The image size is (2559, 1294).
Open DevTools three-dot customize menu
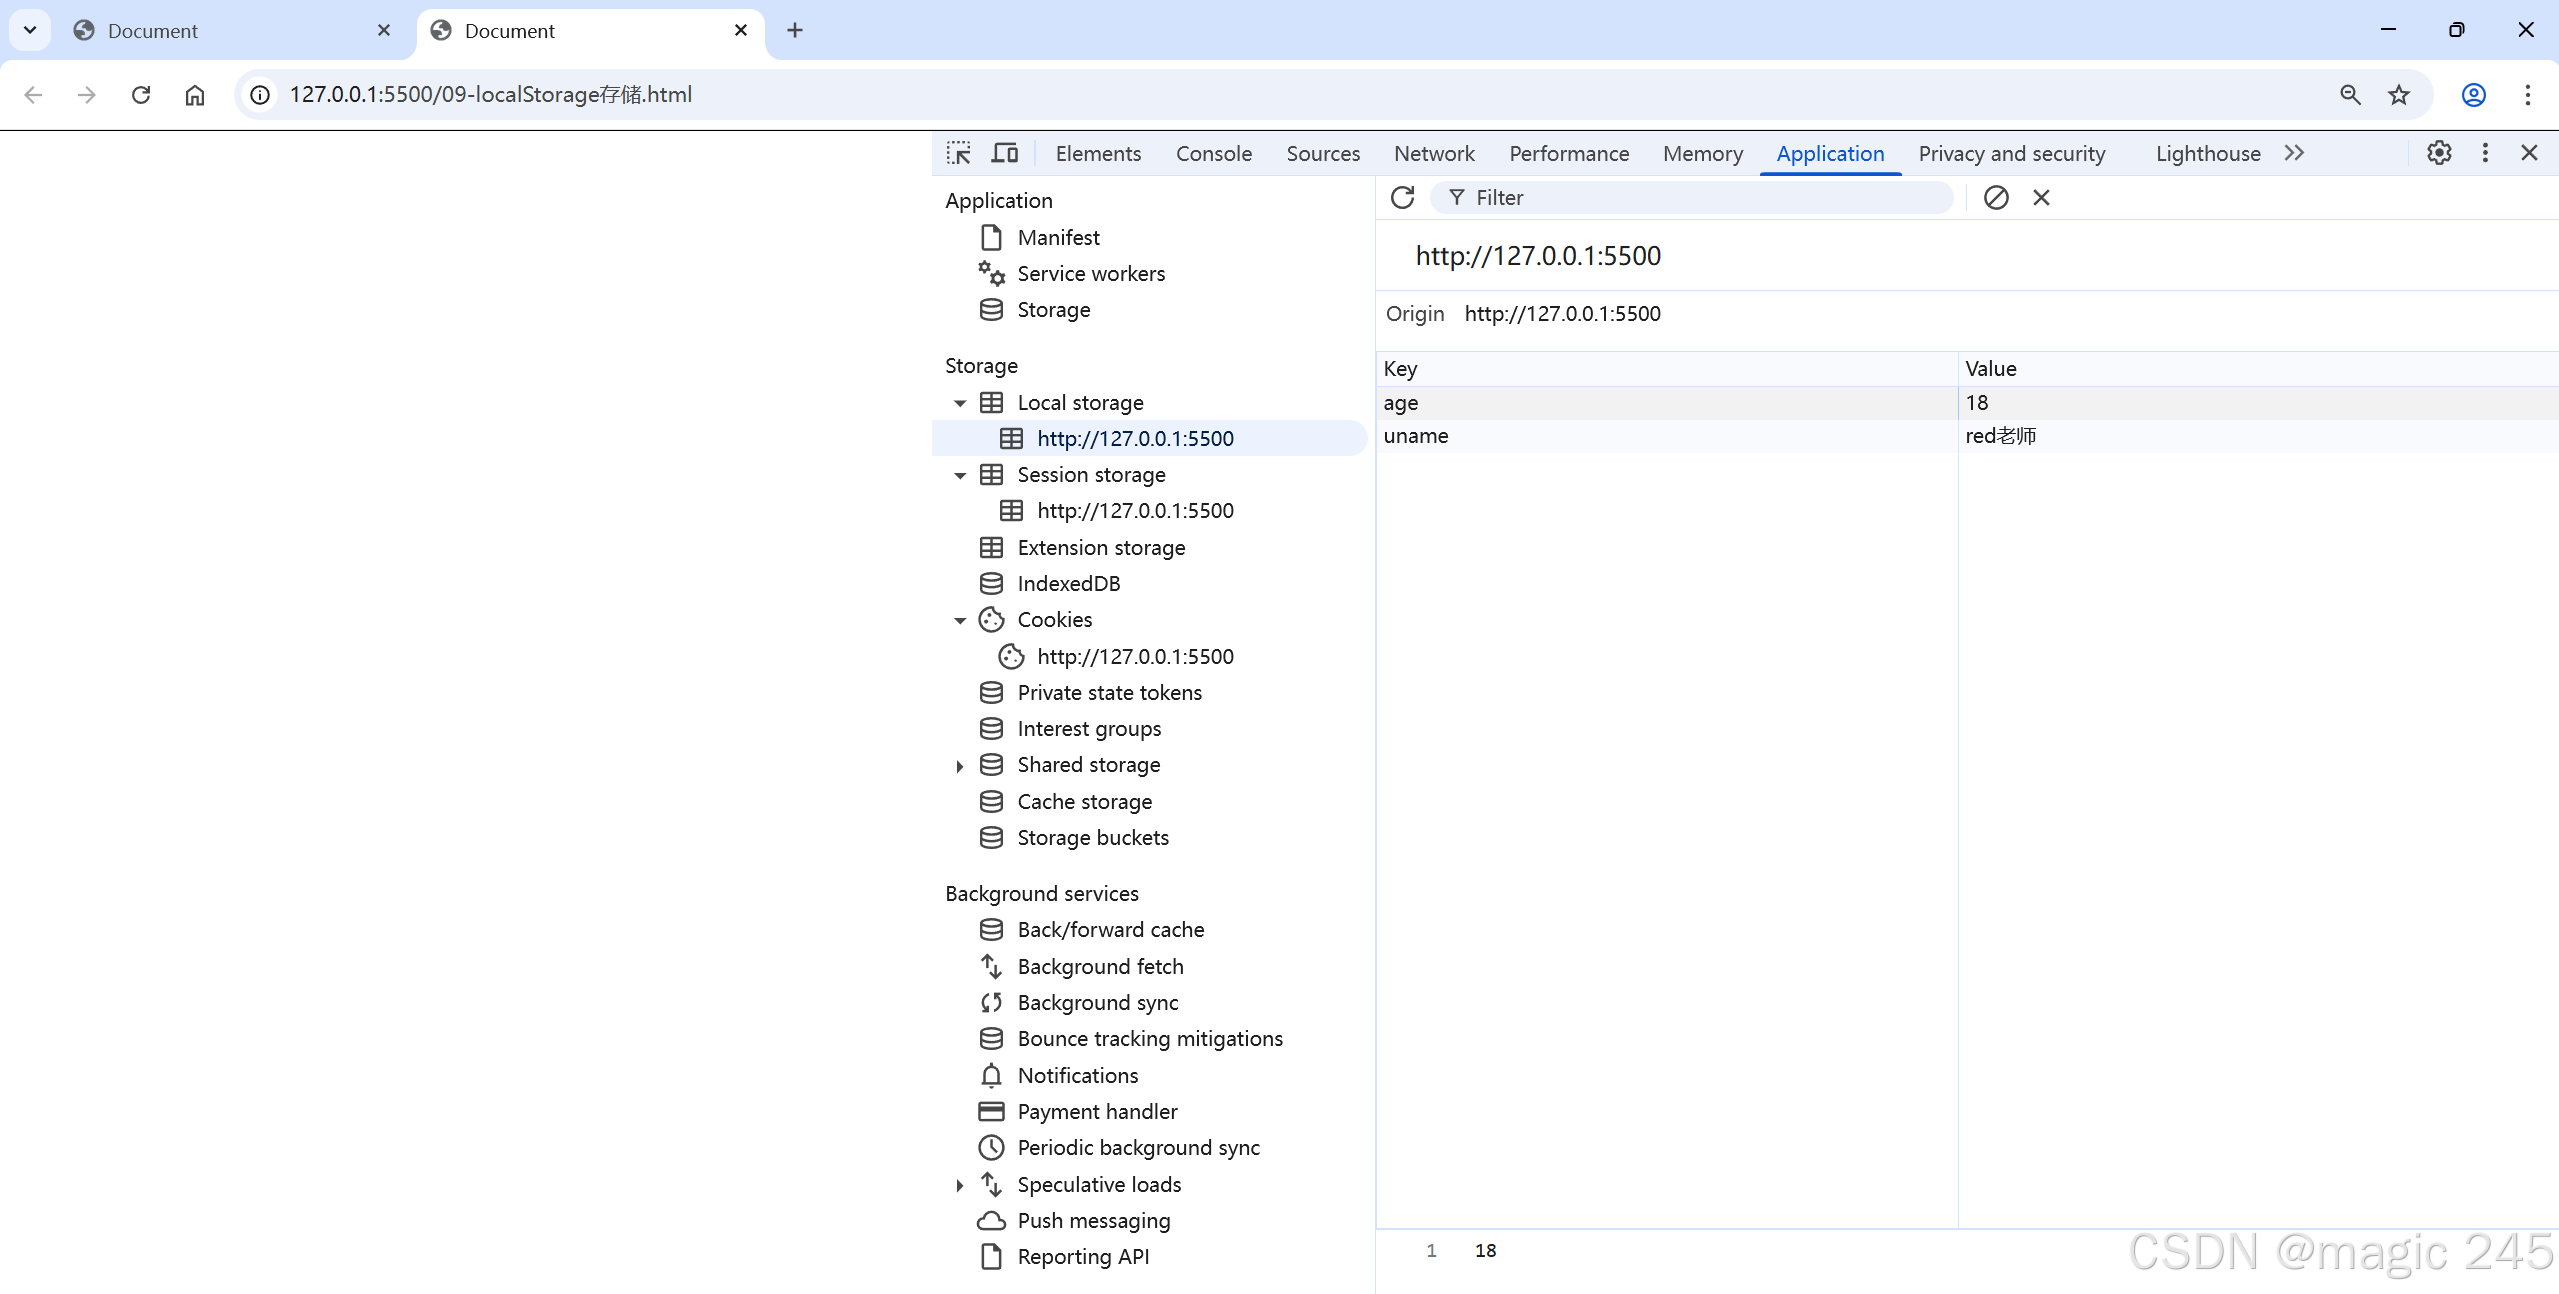(2485, 153)
